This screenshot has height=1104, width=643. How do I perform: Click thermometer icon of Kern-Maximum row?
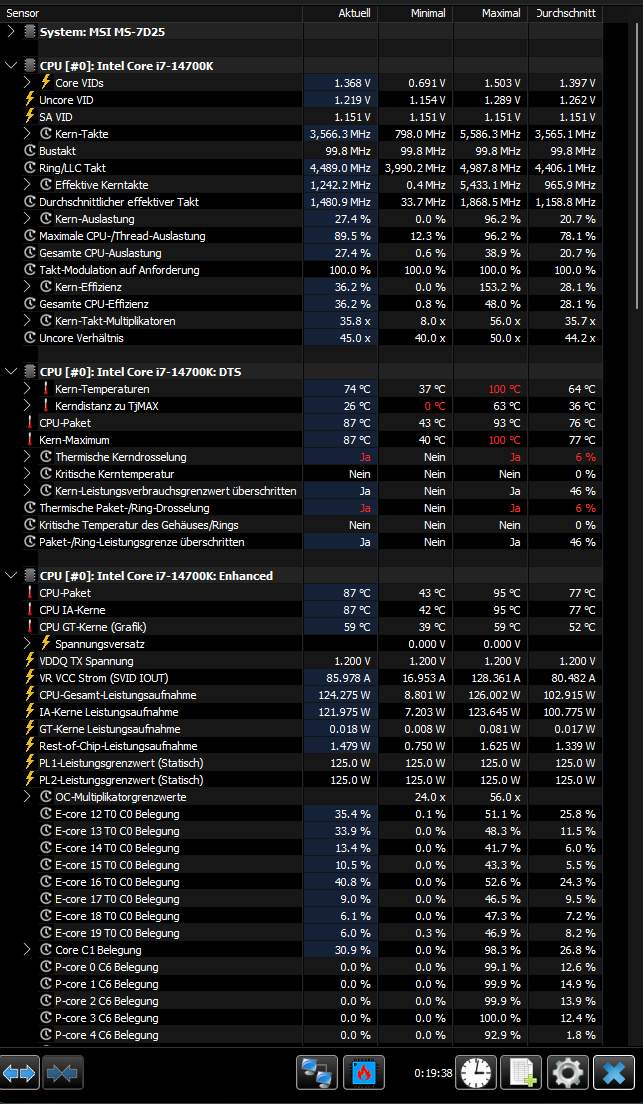coord(30,440)
